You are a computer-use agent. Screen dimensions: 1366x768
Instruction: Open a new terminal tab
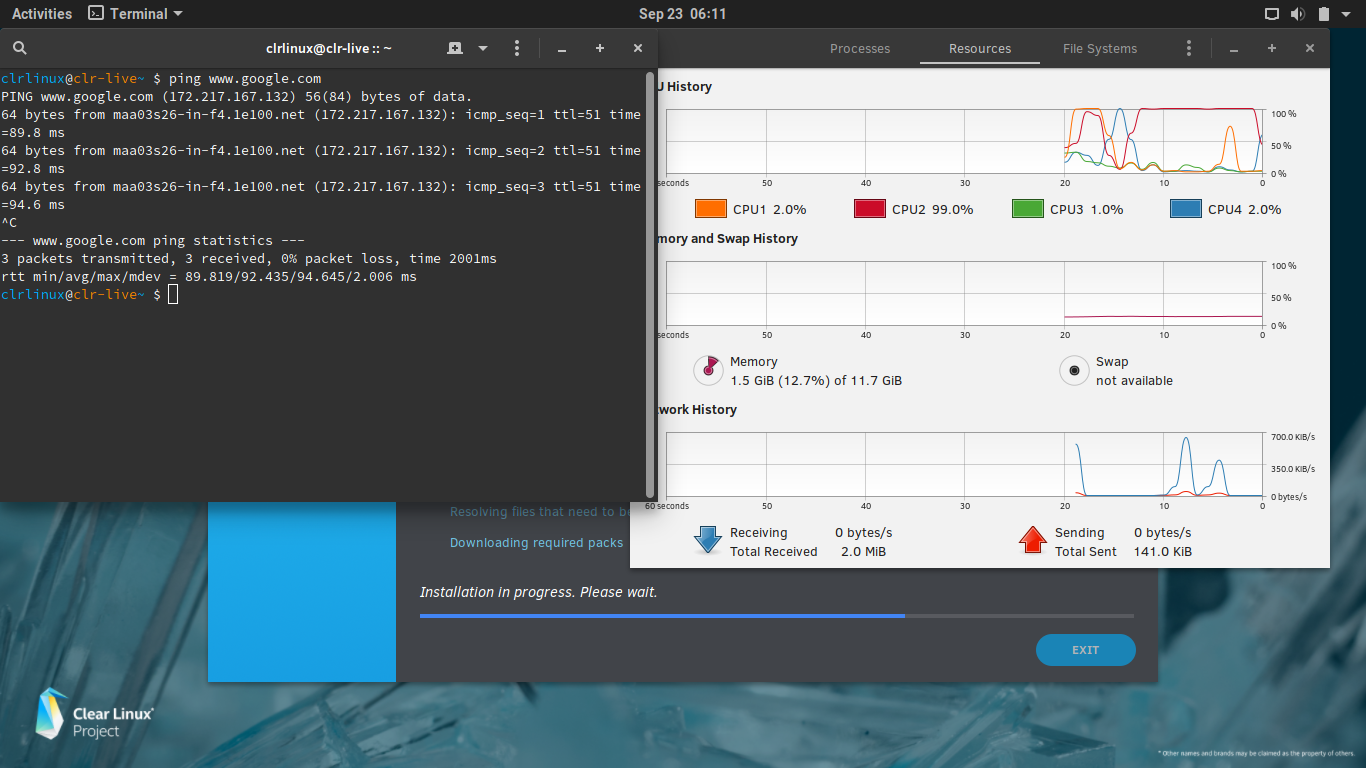pos(453,48)
